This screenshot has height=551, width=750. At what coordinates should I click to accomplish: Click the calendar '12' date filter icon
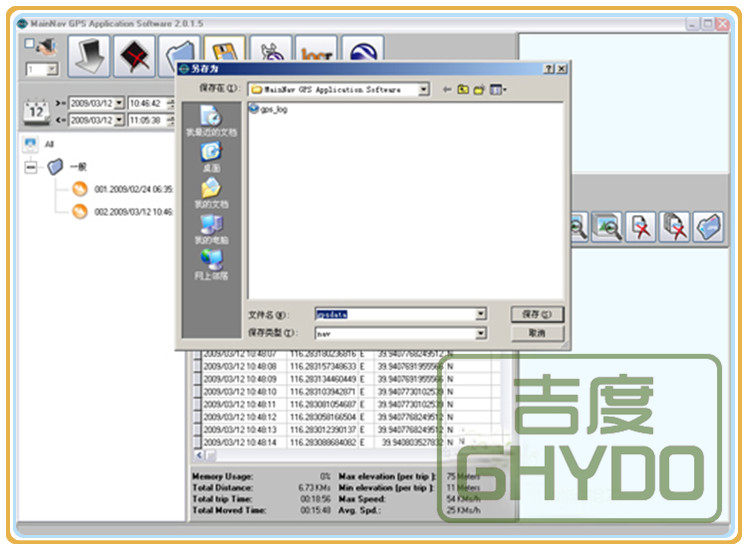coord(36,112)
